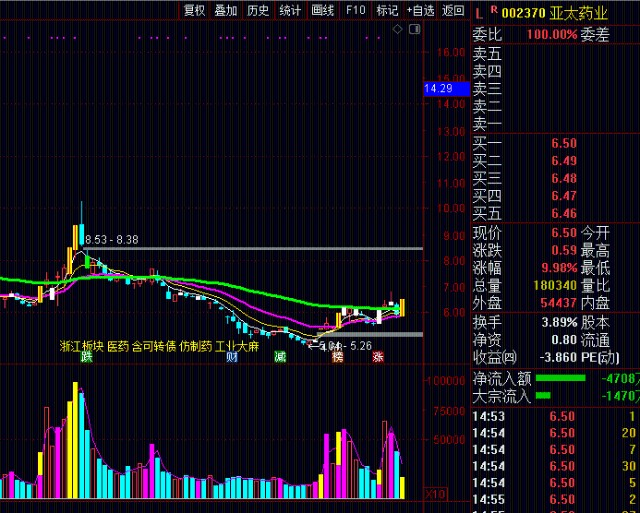640x513 pixels.
Task: Click the red L marker beside the stock code
Action: tap(479, 13)
